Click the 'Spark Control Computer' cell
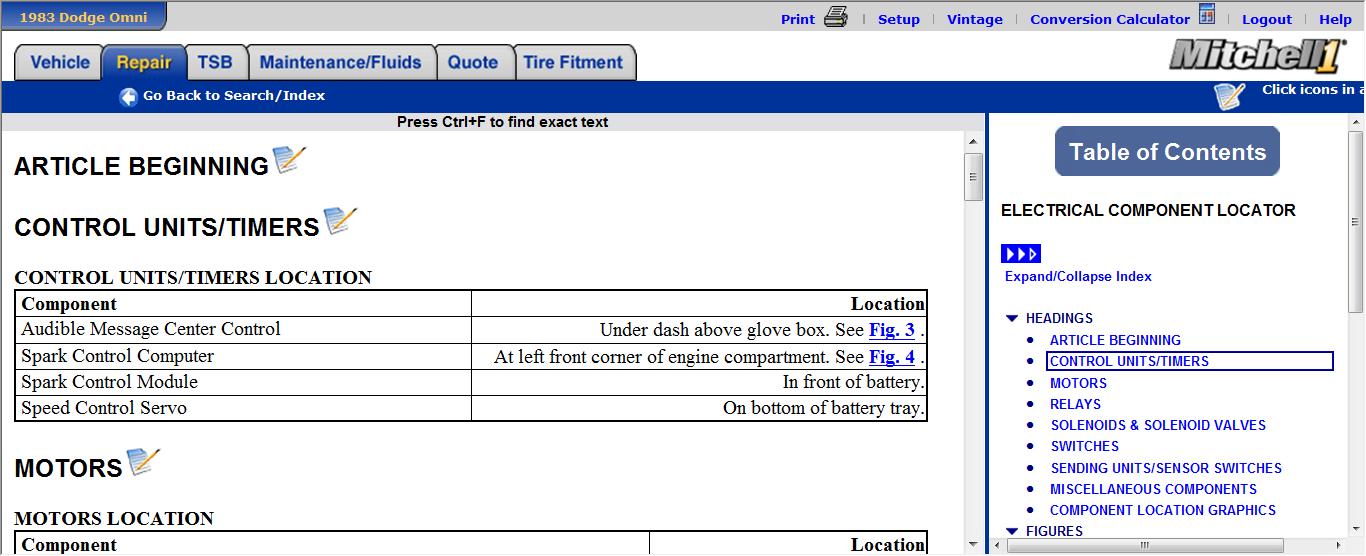Image resolution: width=1366 pixels, height=556 pixels. (x=243, y=357)
